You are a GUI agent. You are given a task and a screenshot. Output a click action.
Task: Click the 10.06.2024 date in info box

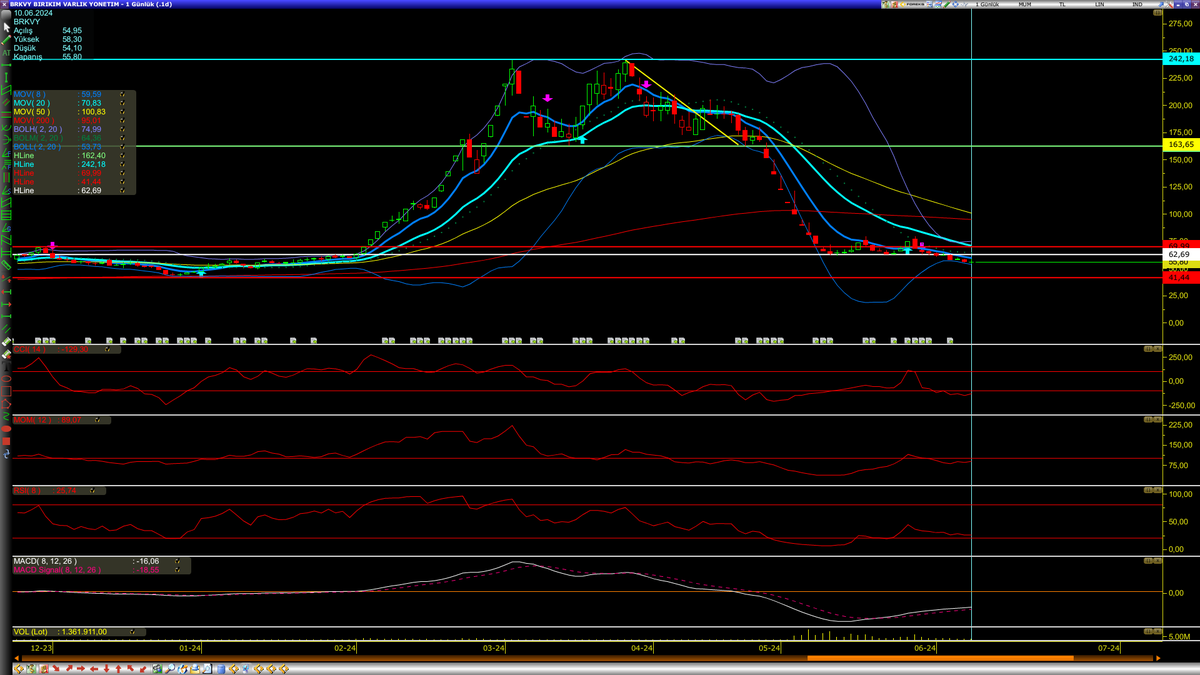33,12
